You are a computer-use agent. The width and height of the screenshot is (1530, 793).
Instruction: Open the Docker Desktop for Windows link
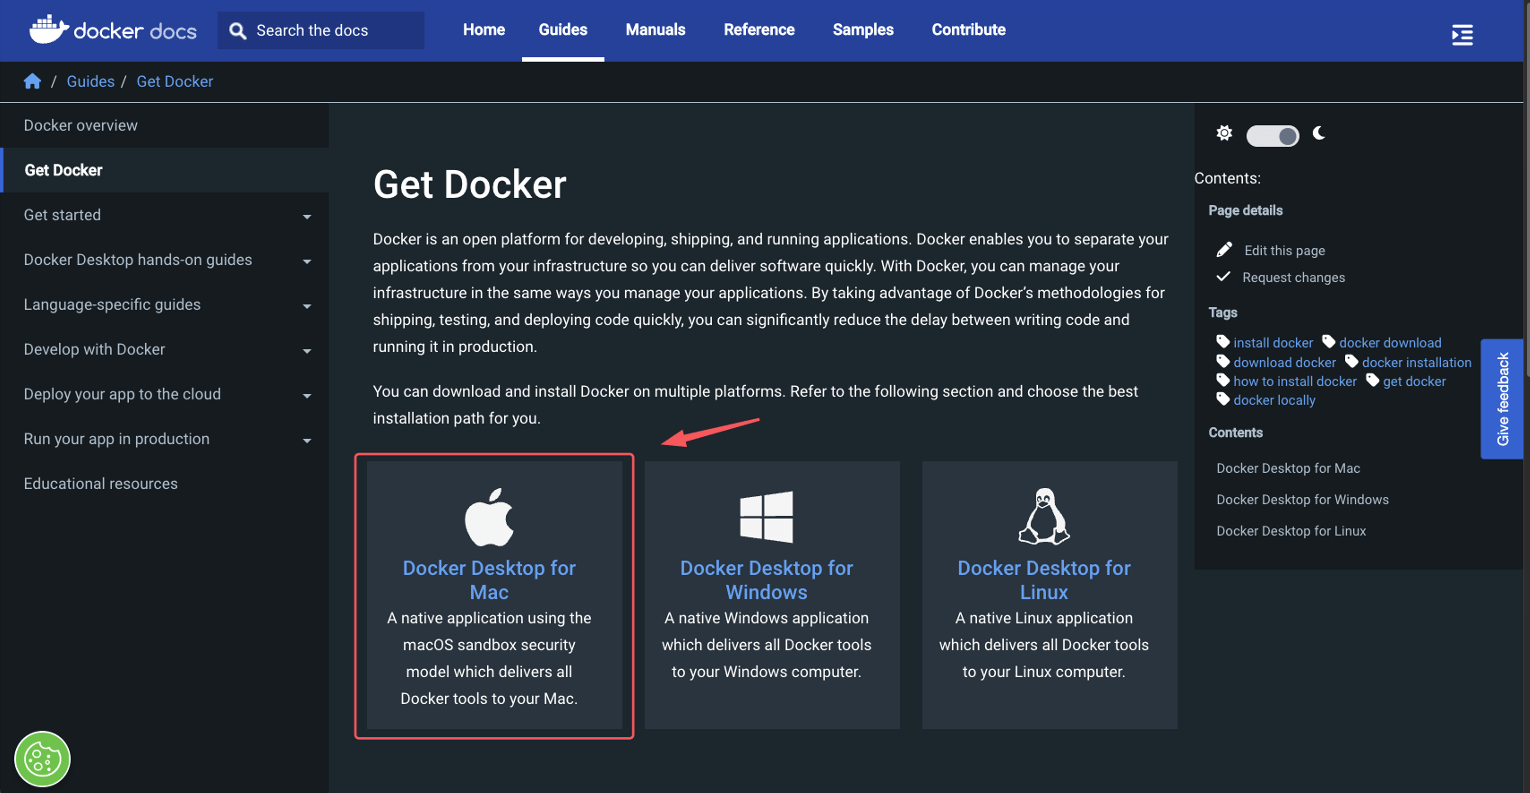[x=766, y=580]
